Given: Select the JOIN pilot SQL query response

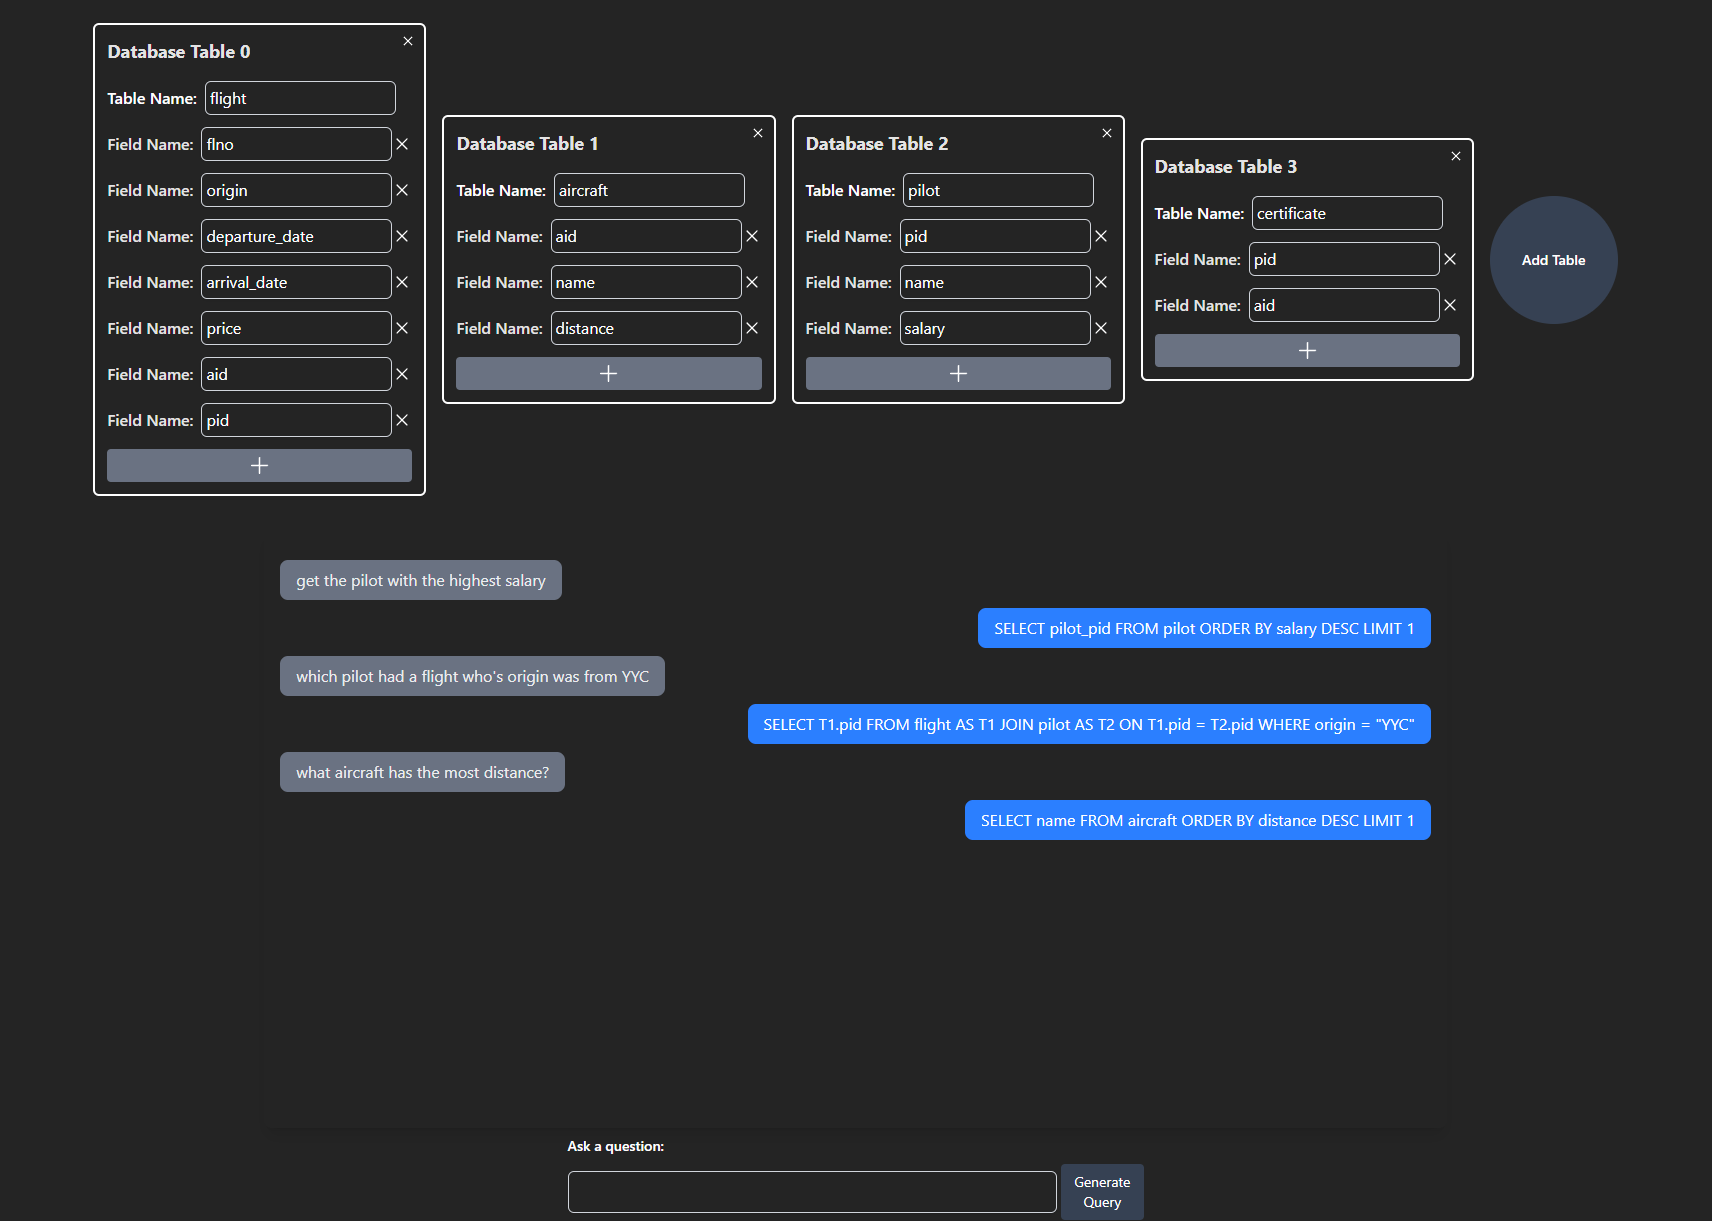Looking at the screenshot, I should coord(1089,724).
